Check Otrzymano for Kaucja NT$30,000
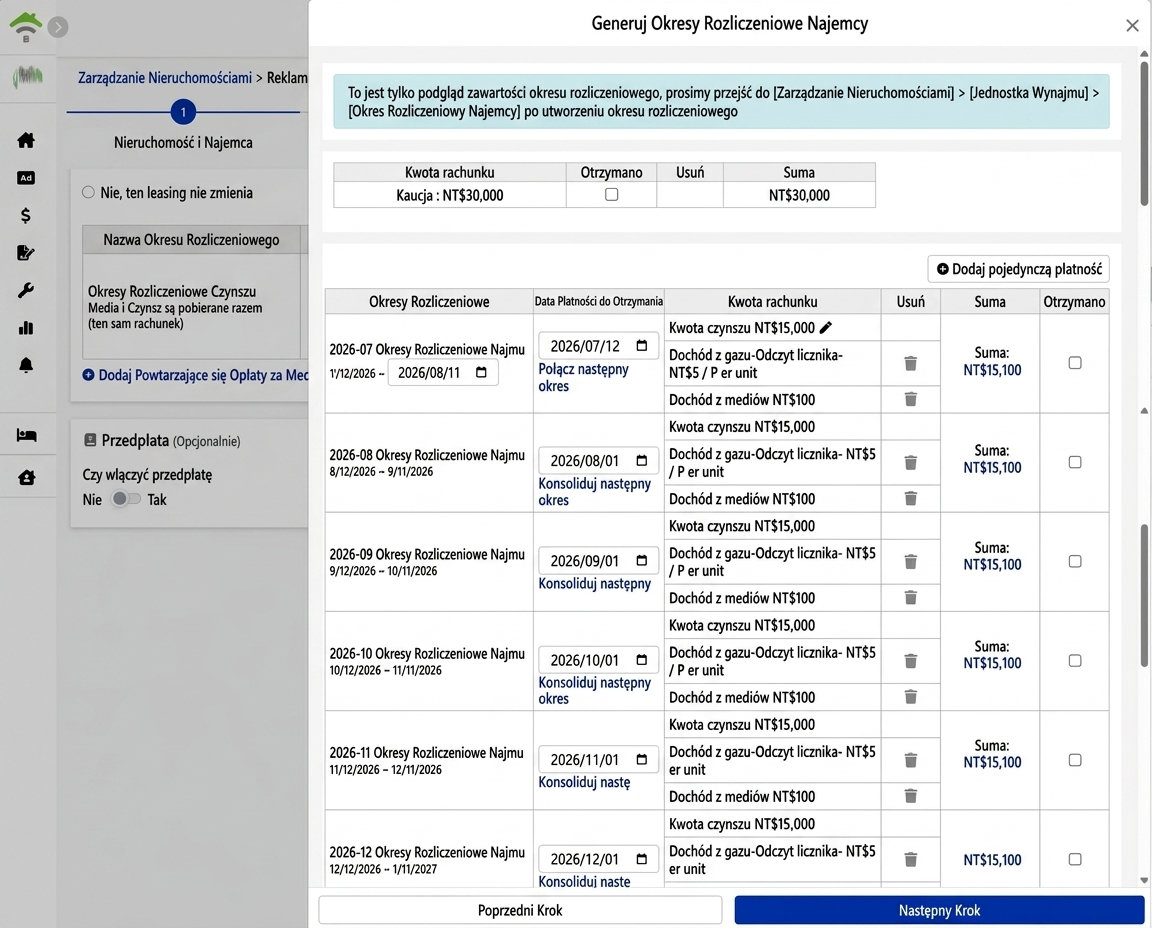Viewport: 1152px width, 928px height. [x=611, y=195]
